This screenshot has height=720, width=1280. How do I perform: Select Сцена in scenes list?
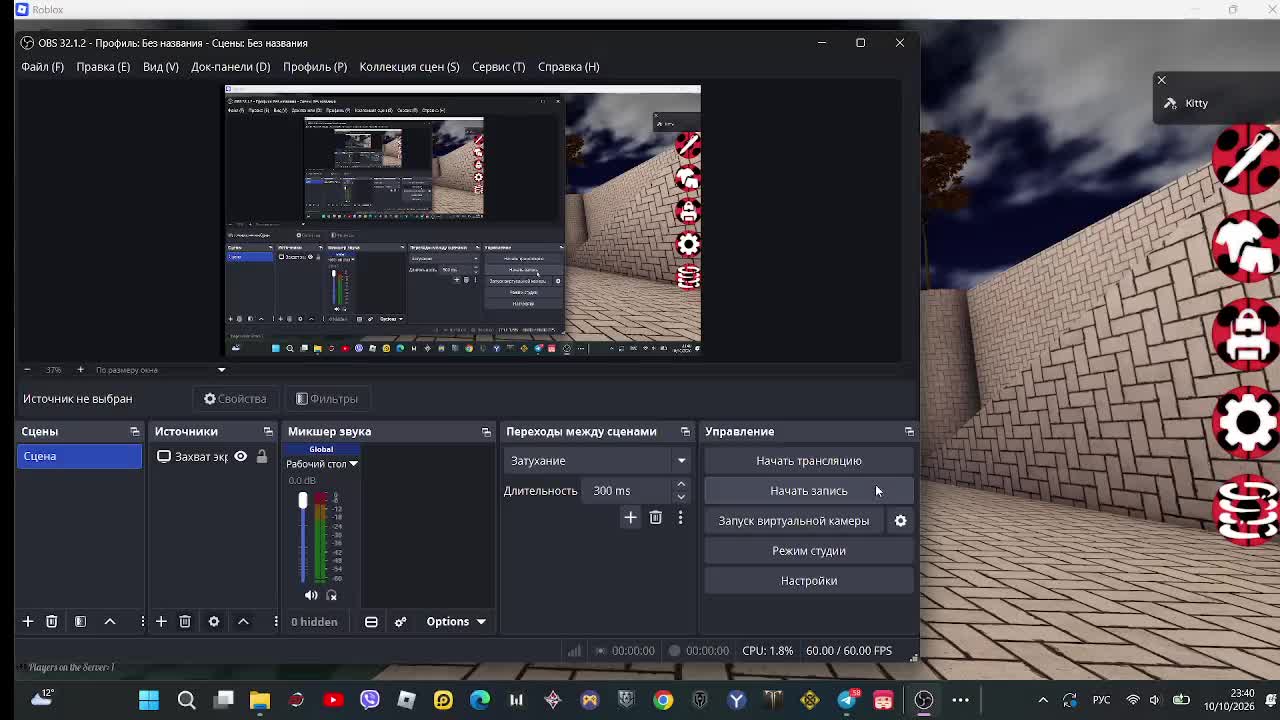(80, 456)
